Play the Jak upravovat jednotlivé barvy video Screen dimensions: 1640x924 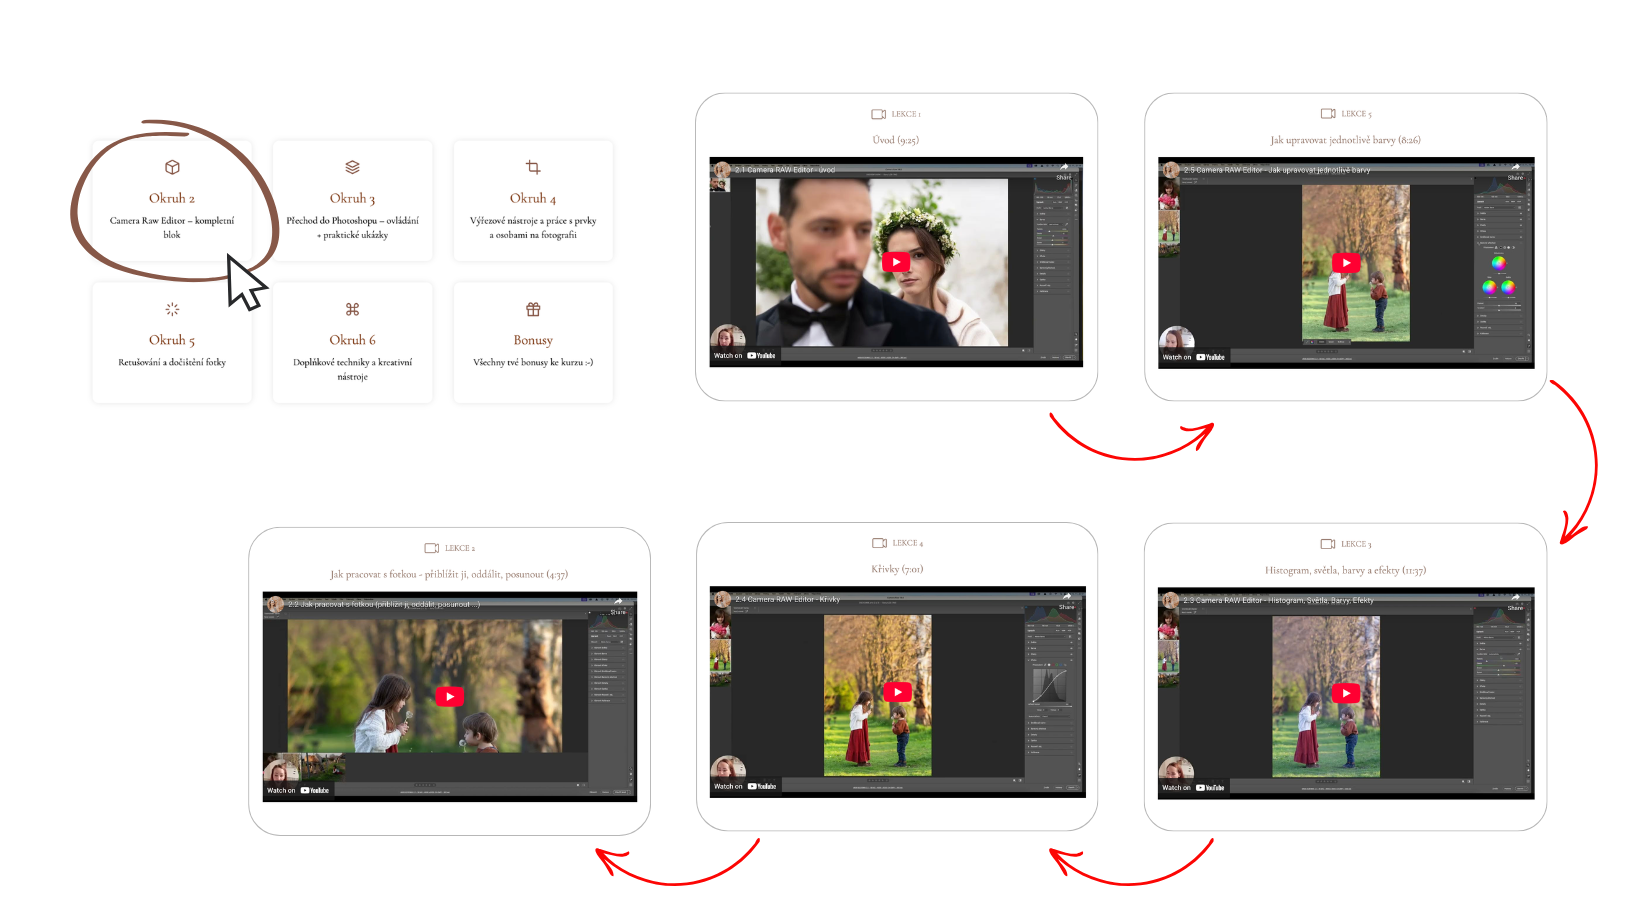point(1346,263)
